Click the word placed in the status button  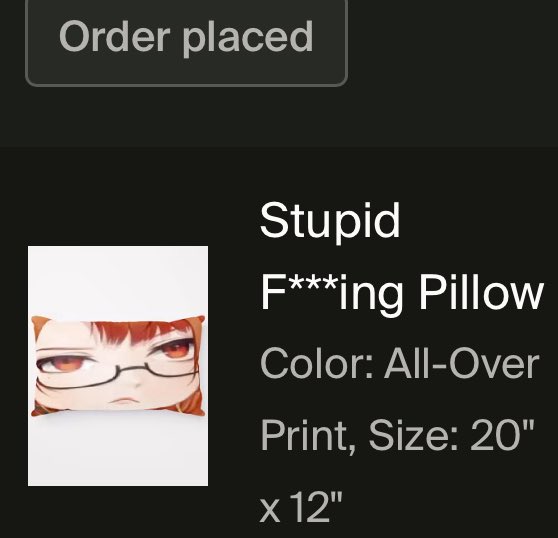coord(248,38)
